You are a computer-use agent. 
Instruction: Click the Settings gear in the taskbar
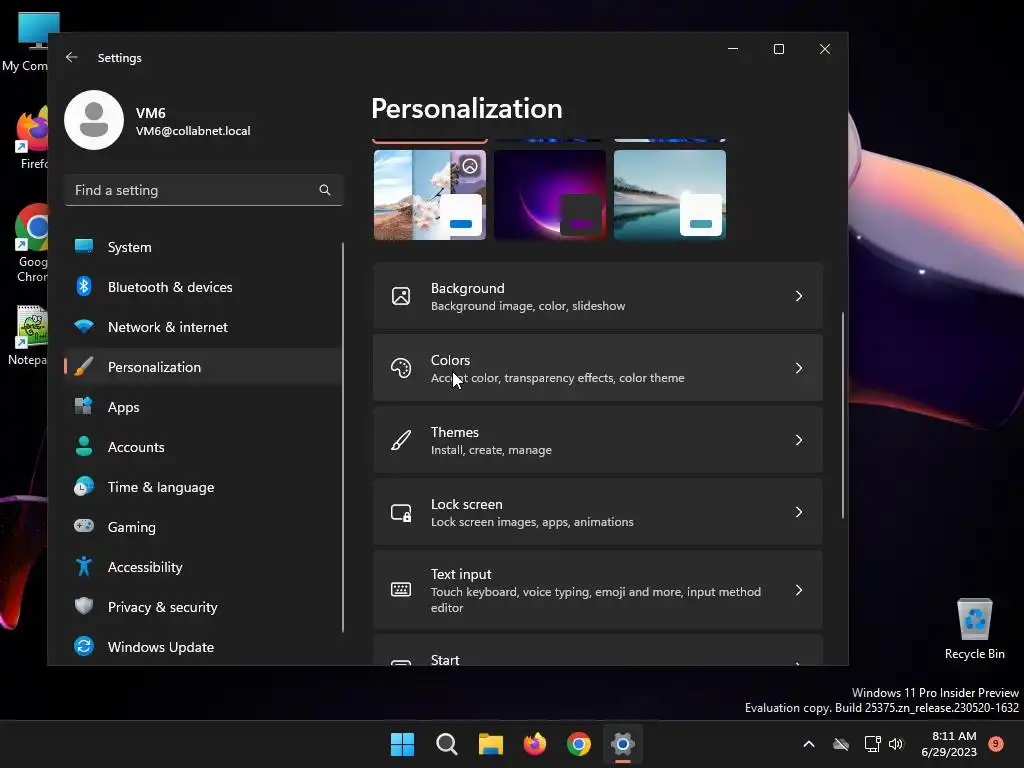click(x=623, y=744)
